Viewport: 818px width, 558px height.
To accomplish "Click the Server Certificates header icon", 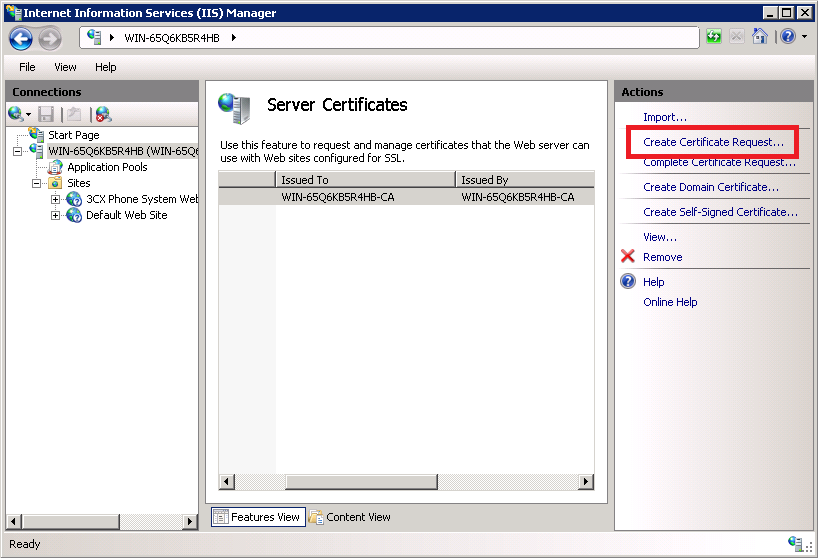I will point(234,108).
